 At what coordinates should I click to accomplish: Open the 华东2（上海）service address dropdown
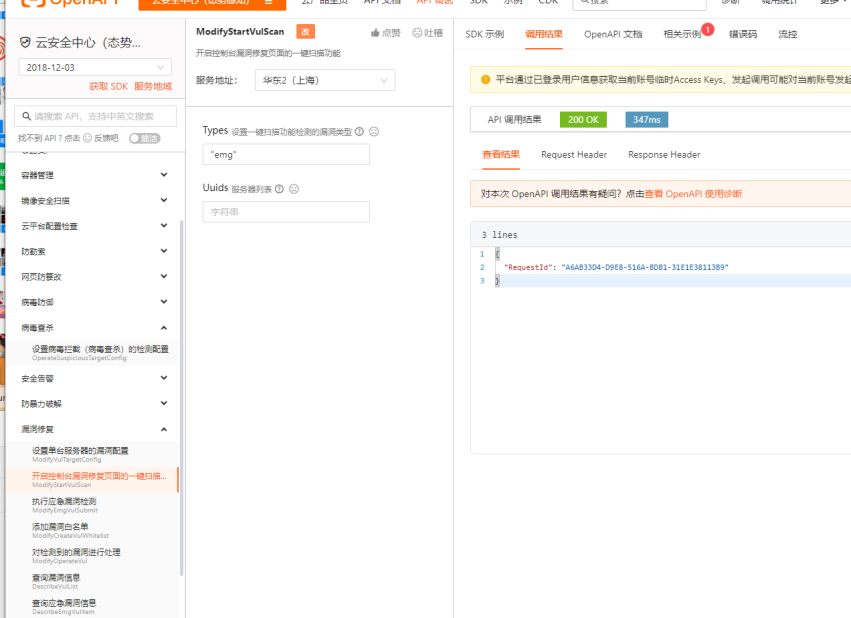[x=325, y=80]
